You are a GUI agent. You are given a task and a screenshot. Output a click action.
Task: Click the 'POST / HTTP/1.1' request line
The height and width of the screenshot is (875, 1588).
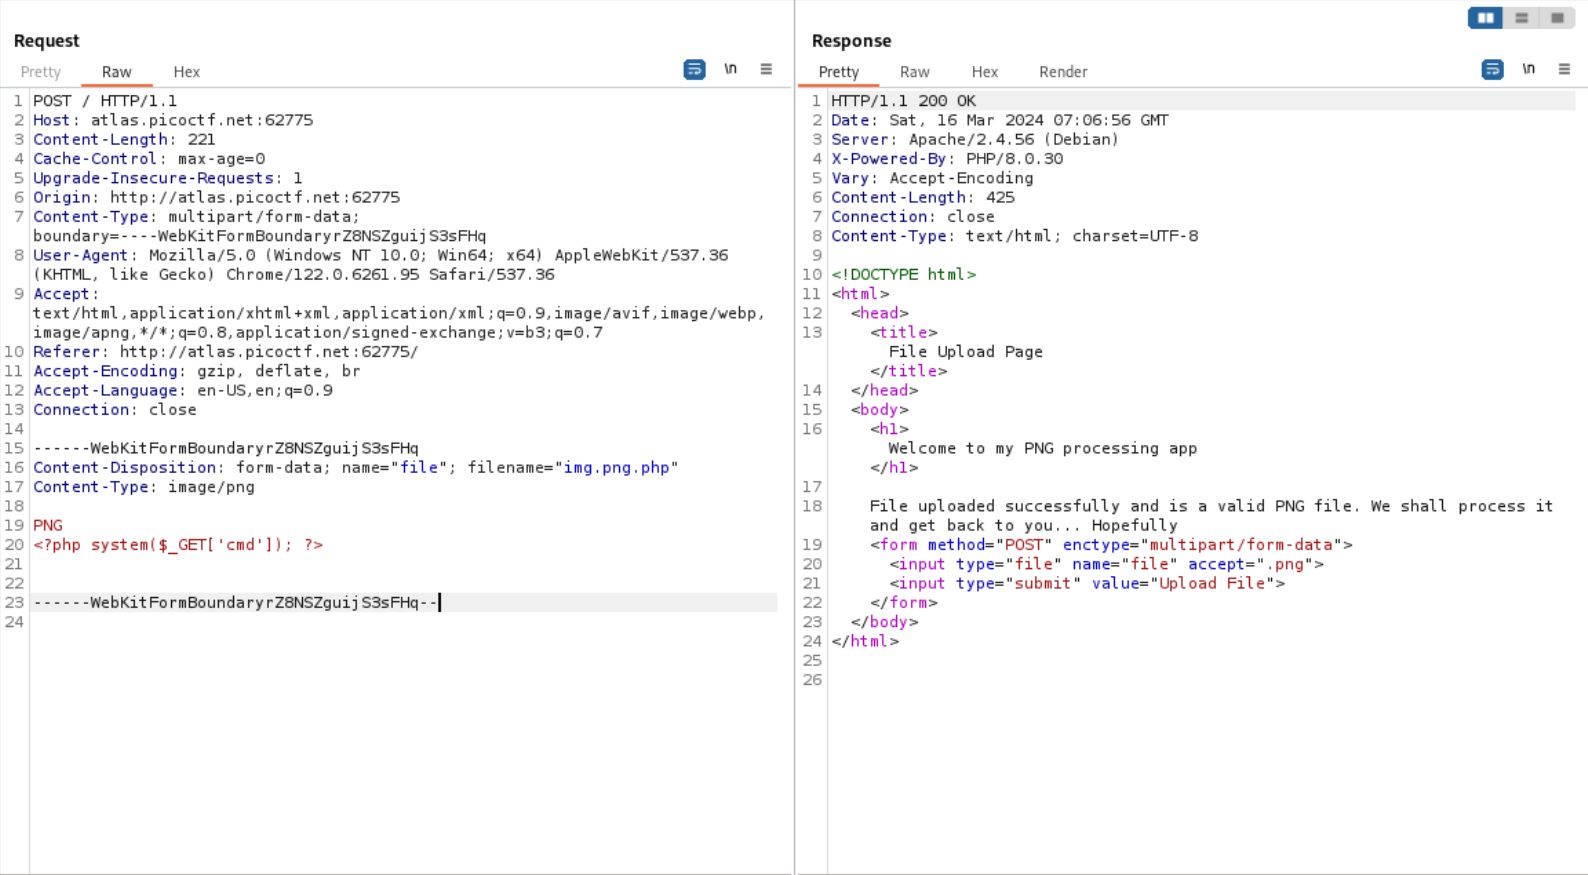point(105,101)
